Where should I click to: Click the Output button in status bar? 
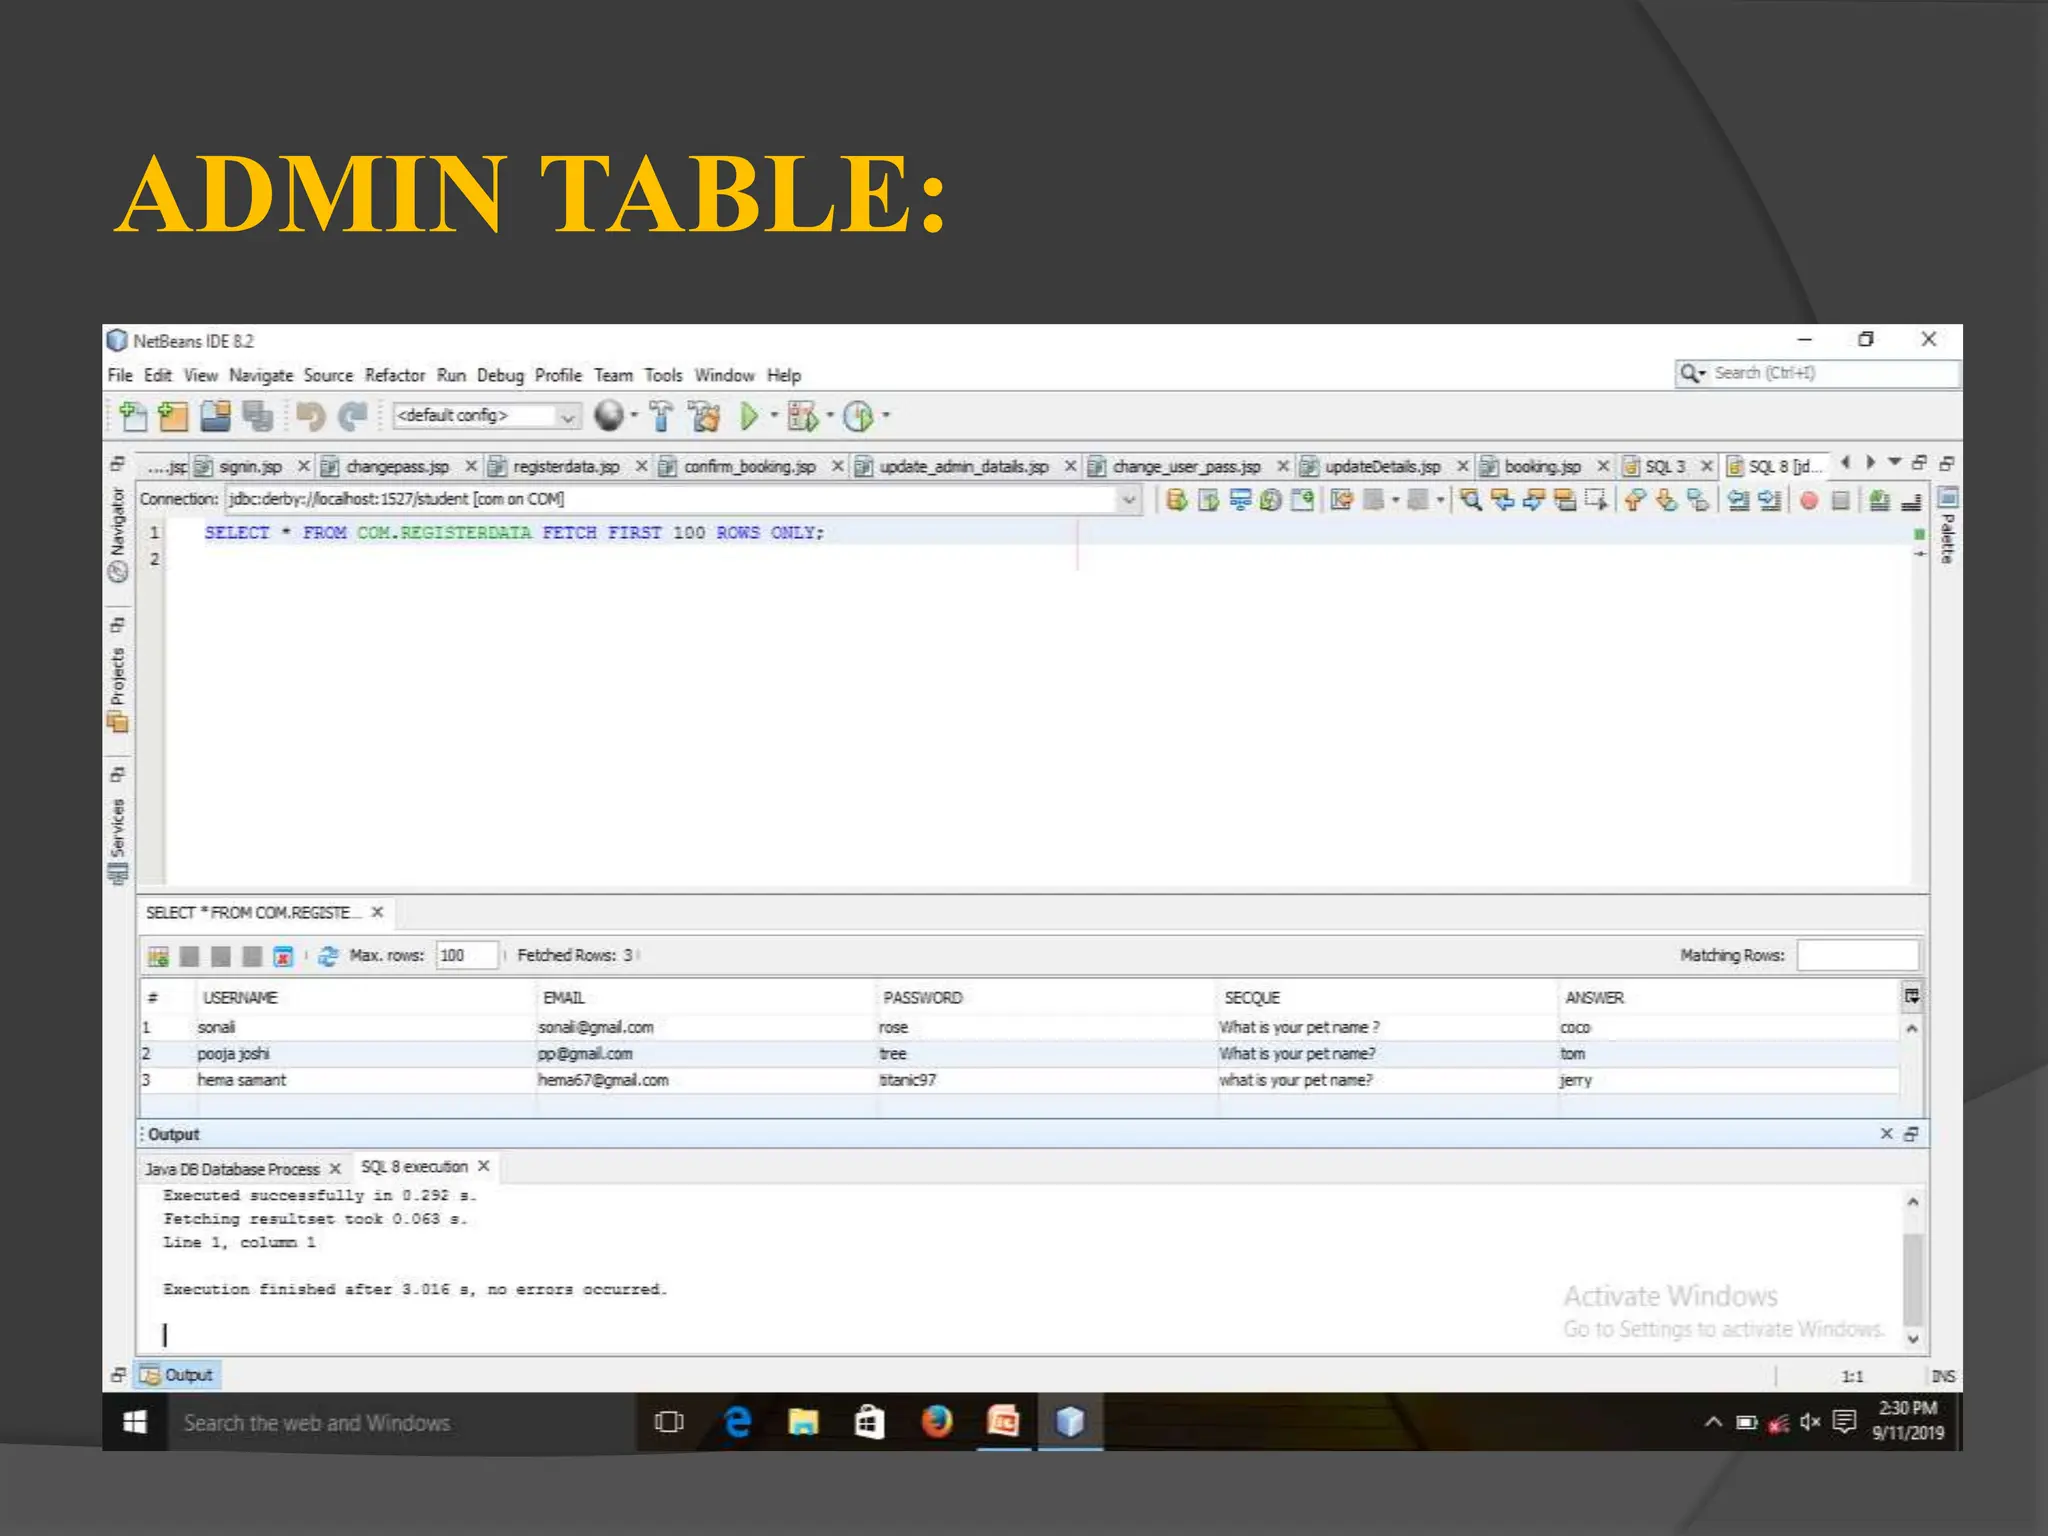click(179, 1376)
